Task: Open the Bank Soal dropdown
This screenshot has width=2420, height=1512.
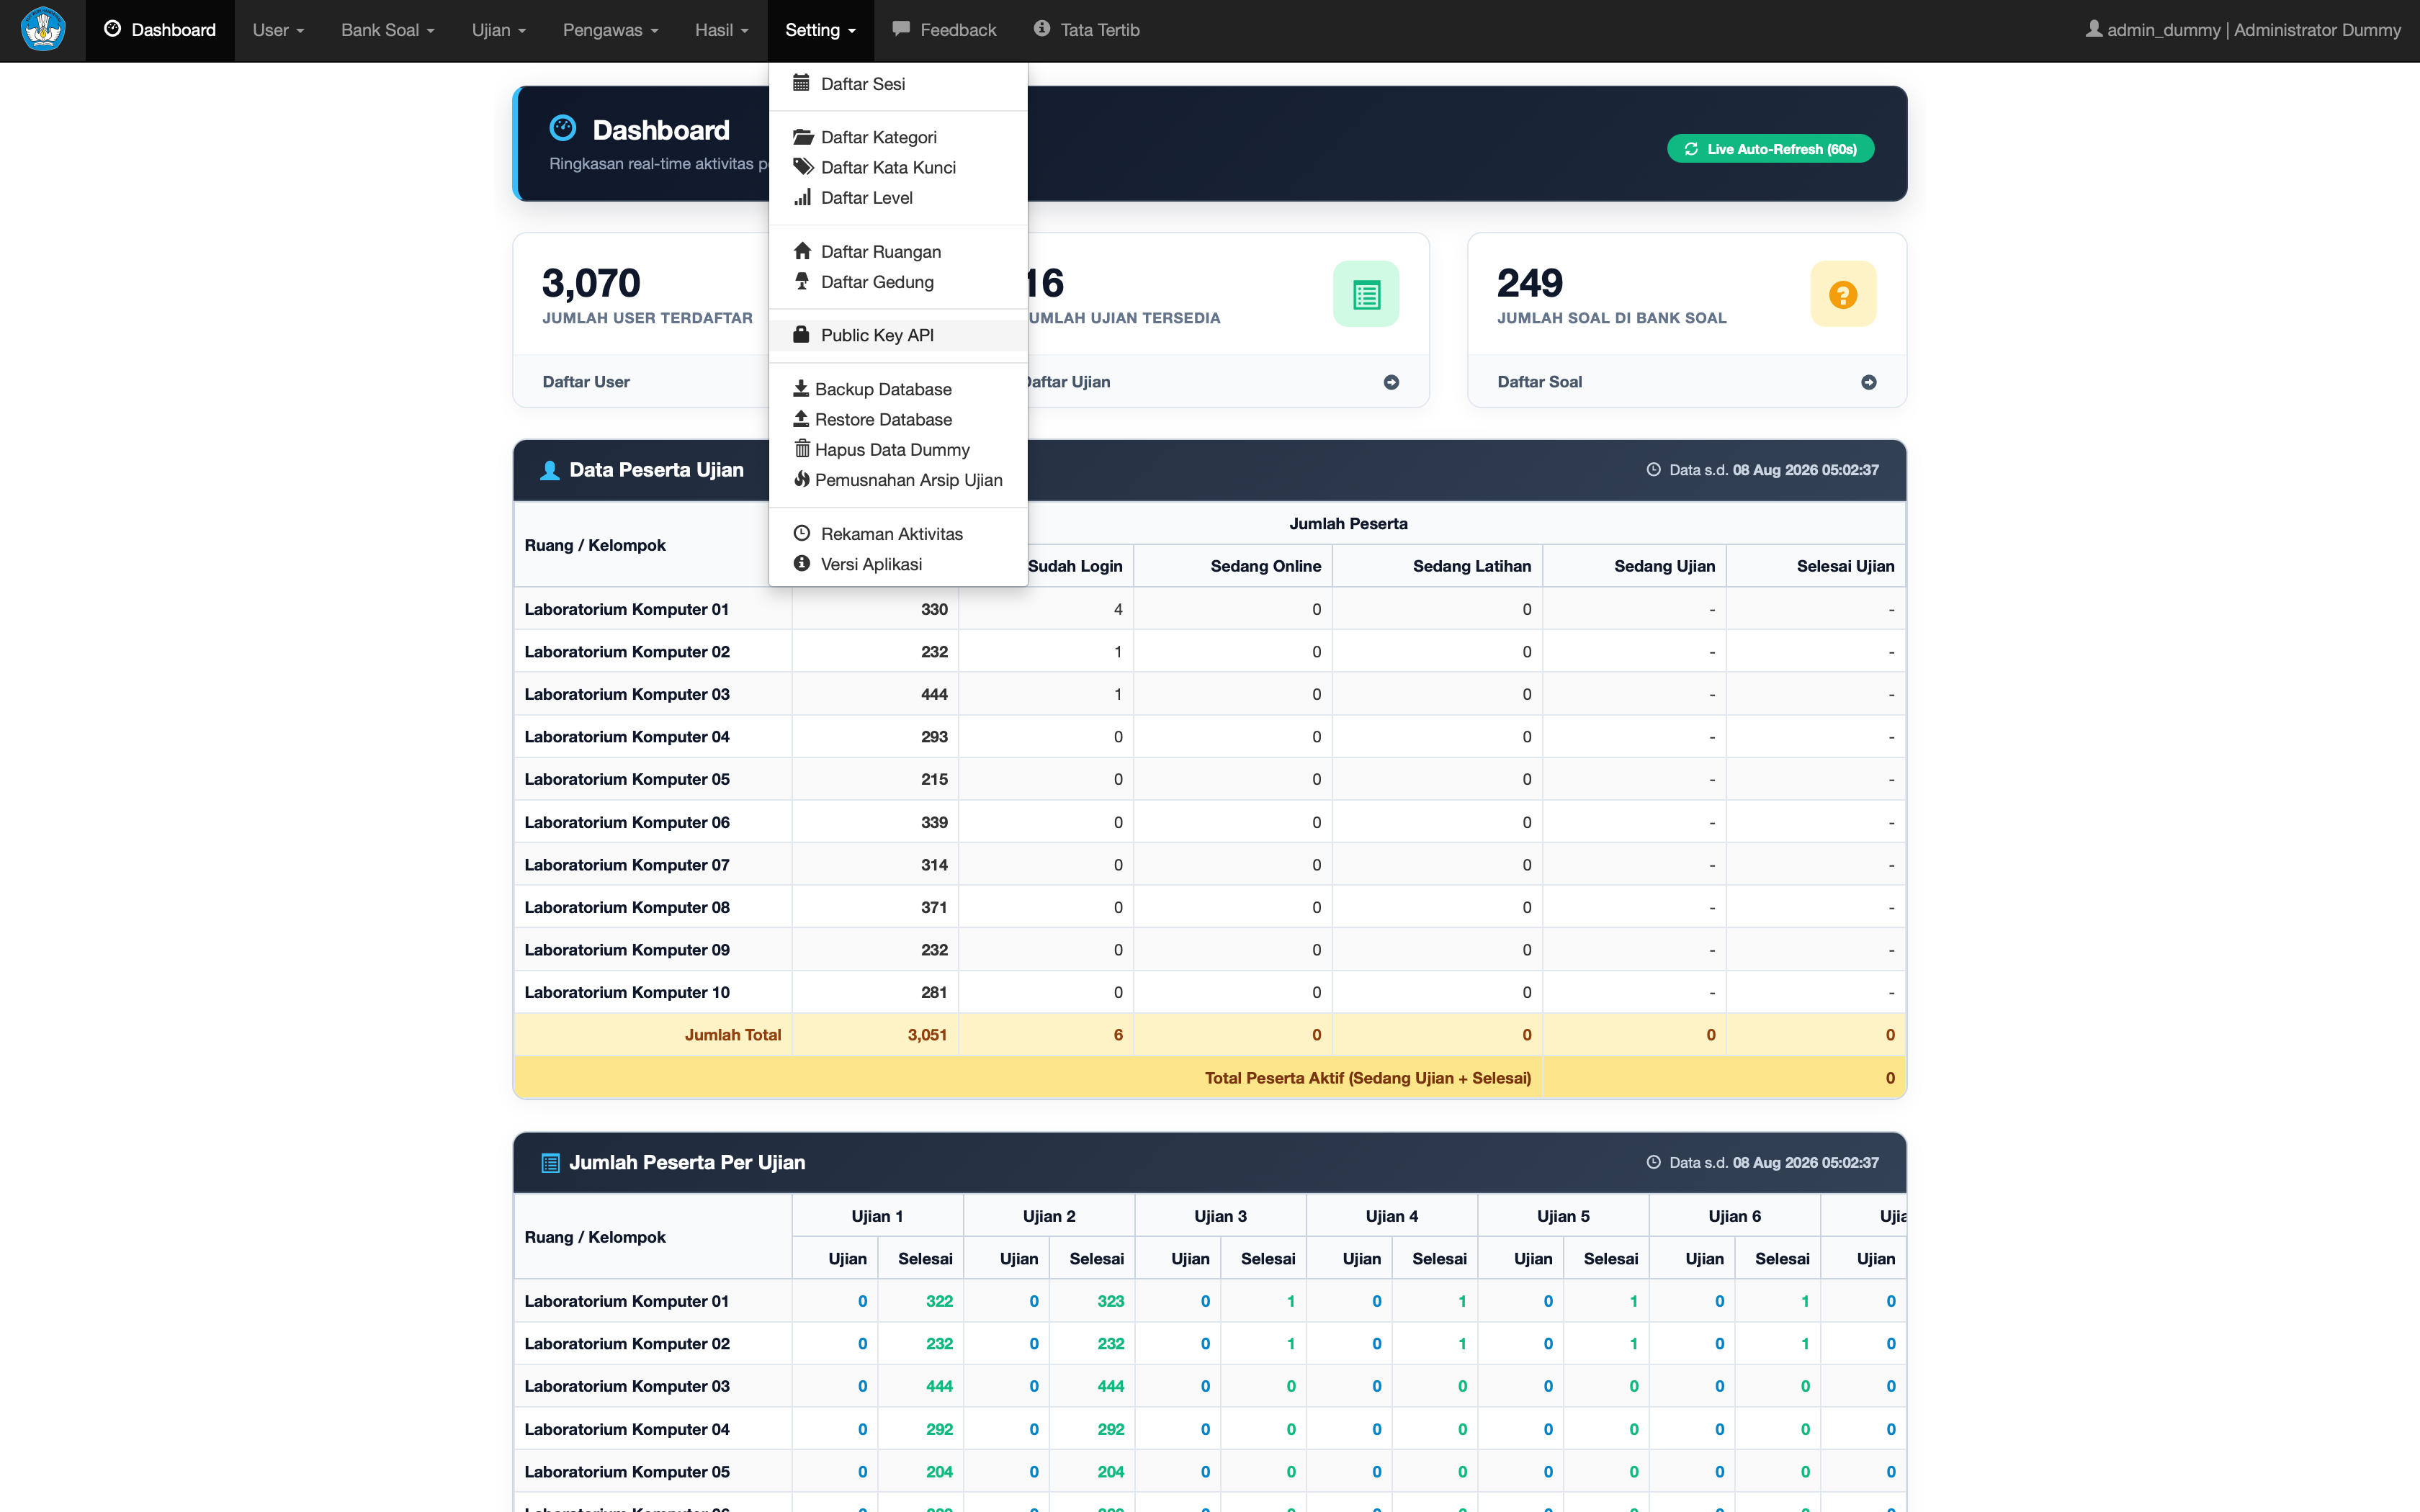Action: point(388,30)
